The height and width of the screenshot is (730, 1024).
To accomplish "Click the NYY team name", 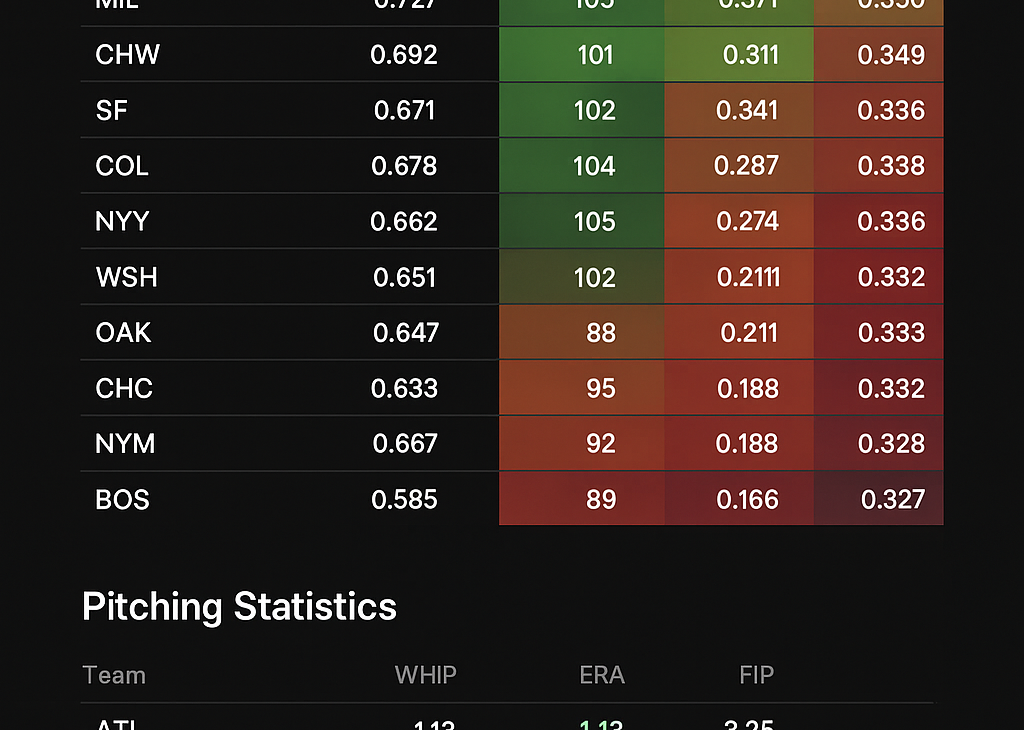I will (x=123, y=221).
